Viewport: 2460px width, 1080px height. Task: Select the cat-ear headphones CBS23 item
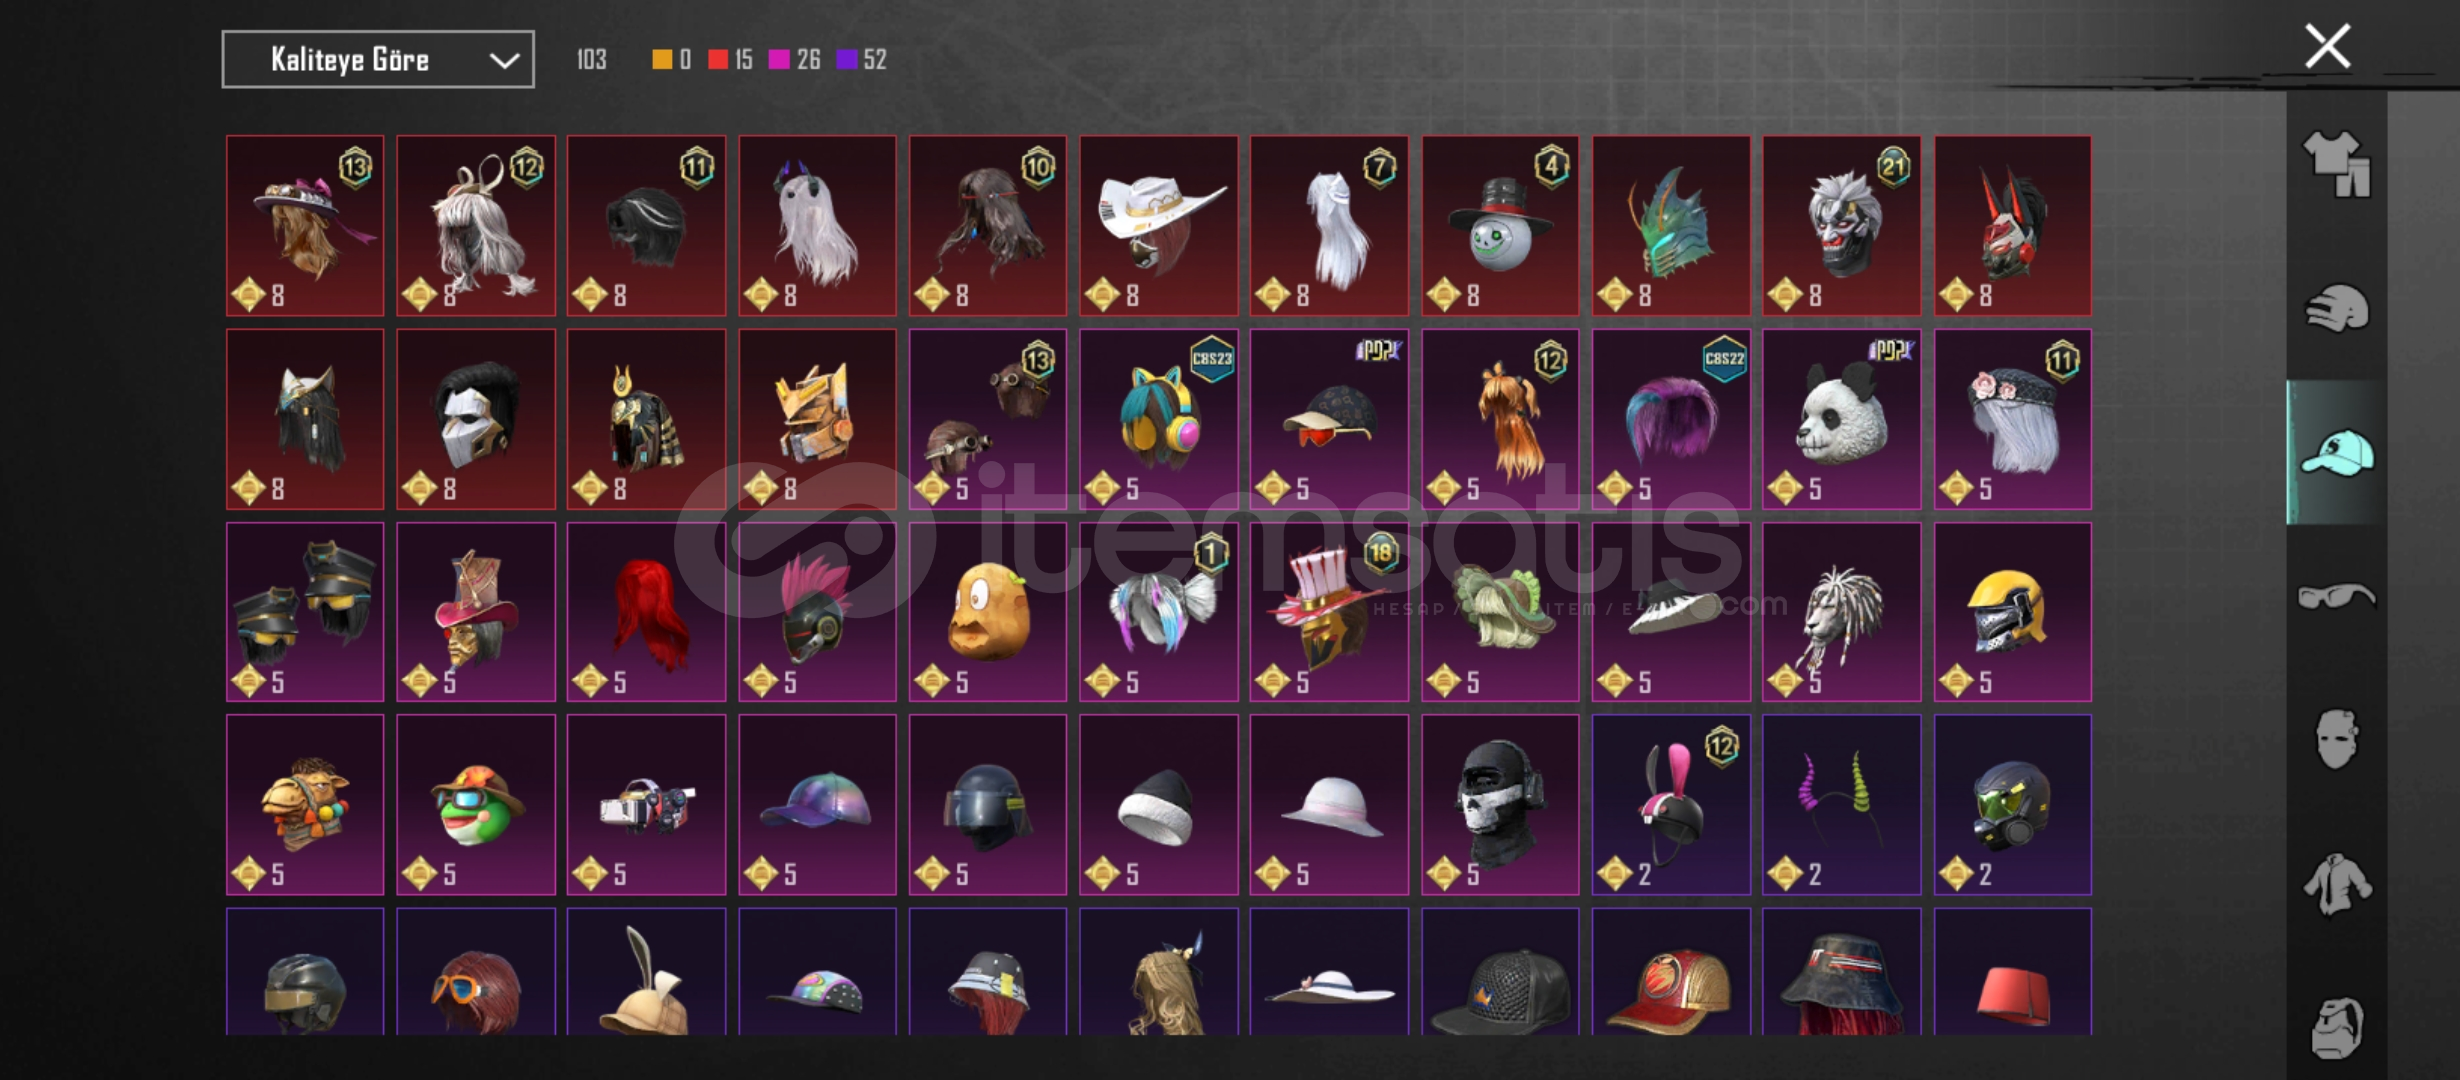[1158, 419]
